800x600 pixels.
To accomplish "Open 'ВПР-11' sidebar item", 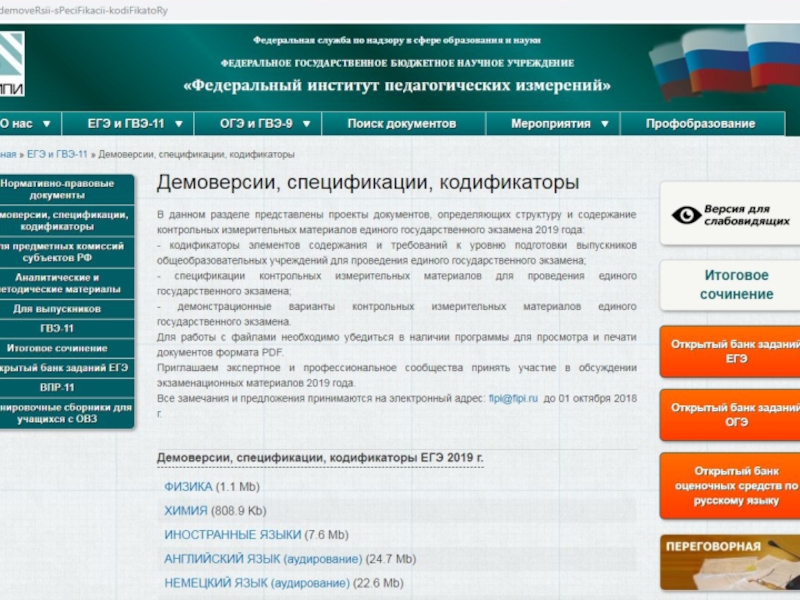I will (66, 388).
